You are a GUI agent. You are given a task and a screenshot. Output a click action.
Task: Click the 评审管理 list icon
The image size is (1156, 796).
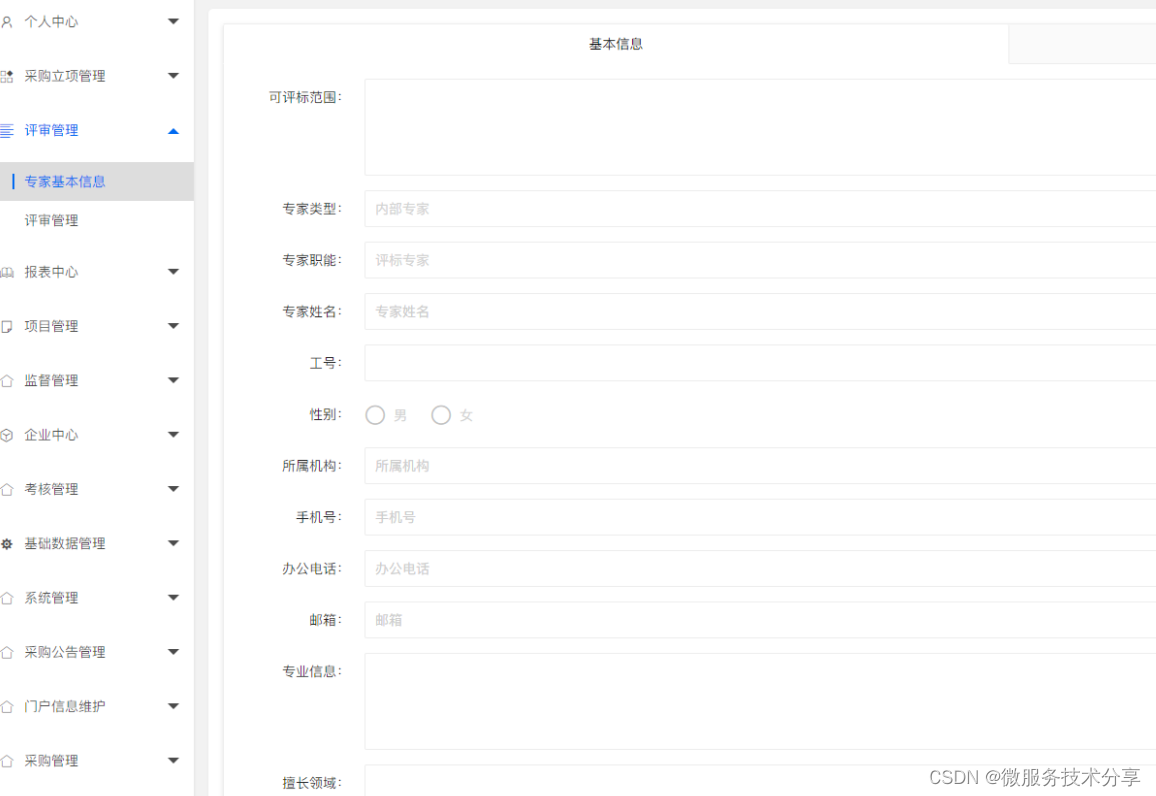point(10,130)
